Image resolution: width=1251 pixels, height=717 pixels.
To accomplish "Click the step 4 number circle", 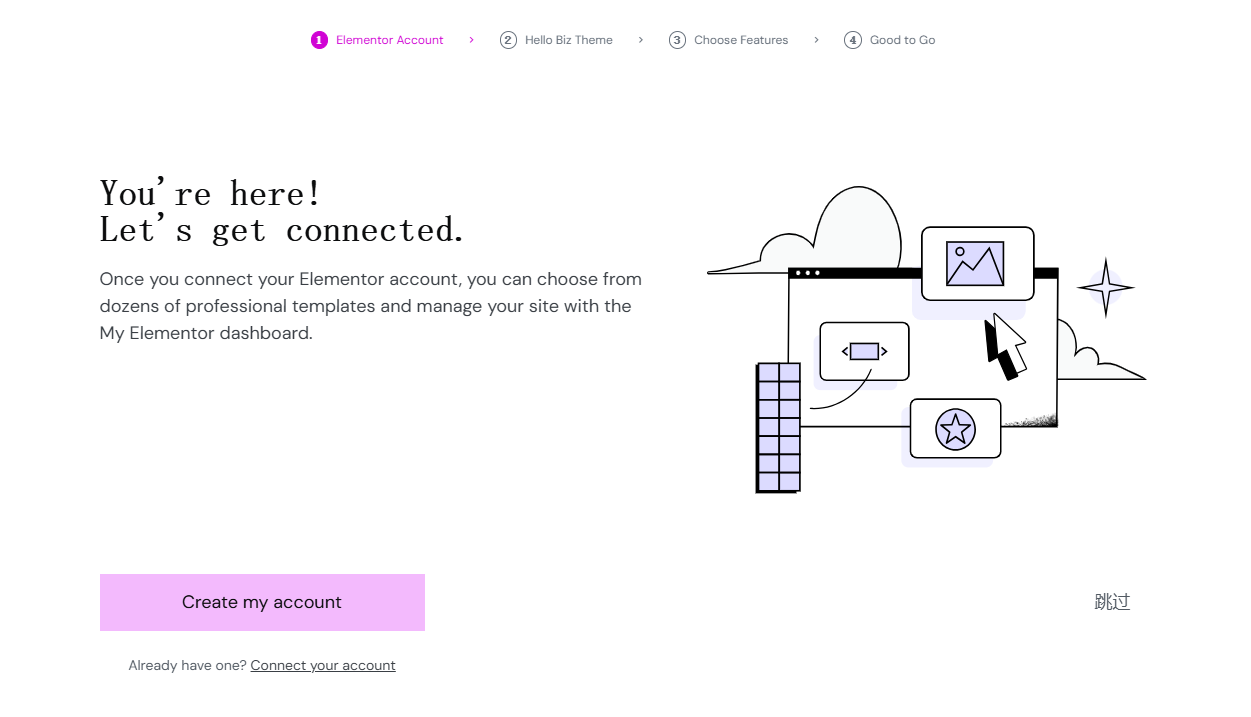I will point(853,40).
